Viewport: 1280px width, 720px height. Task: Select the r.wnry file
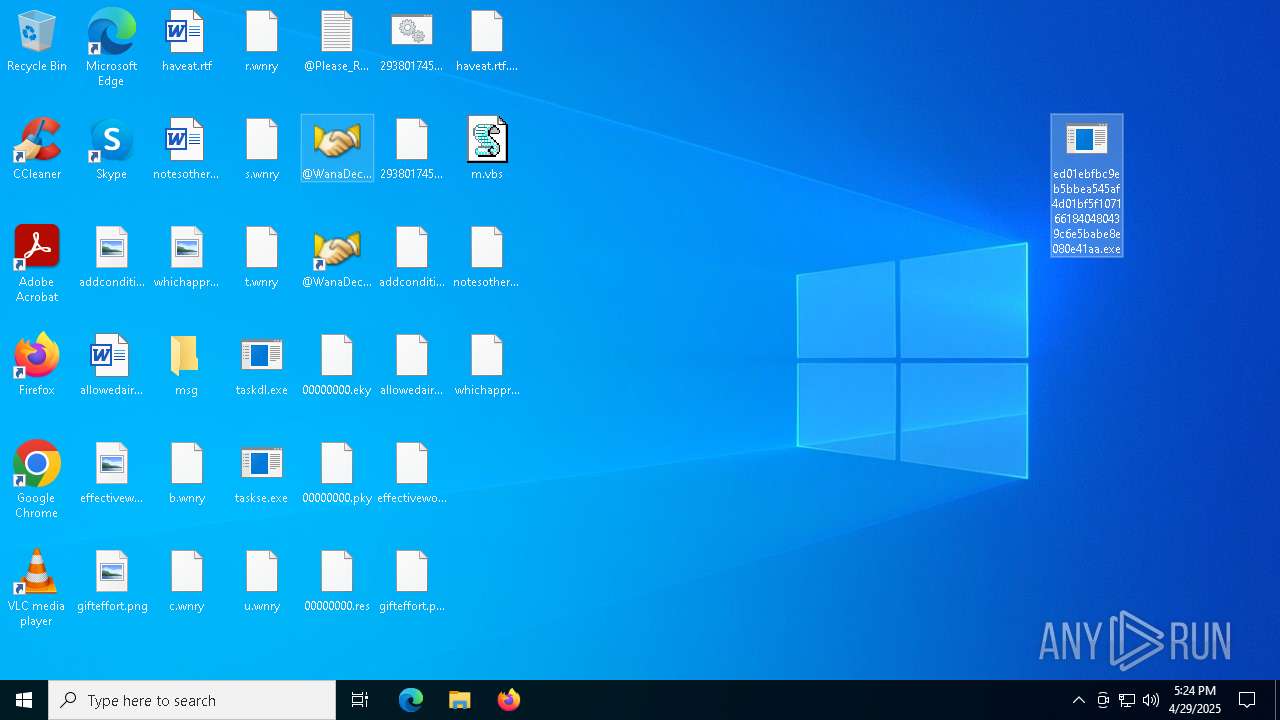262,42
